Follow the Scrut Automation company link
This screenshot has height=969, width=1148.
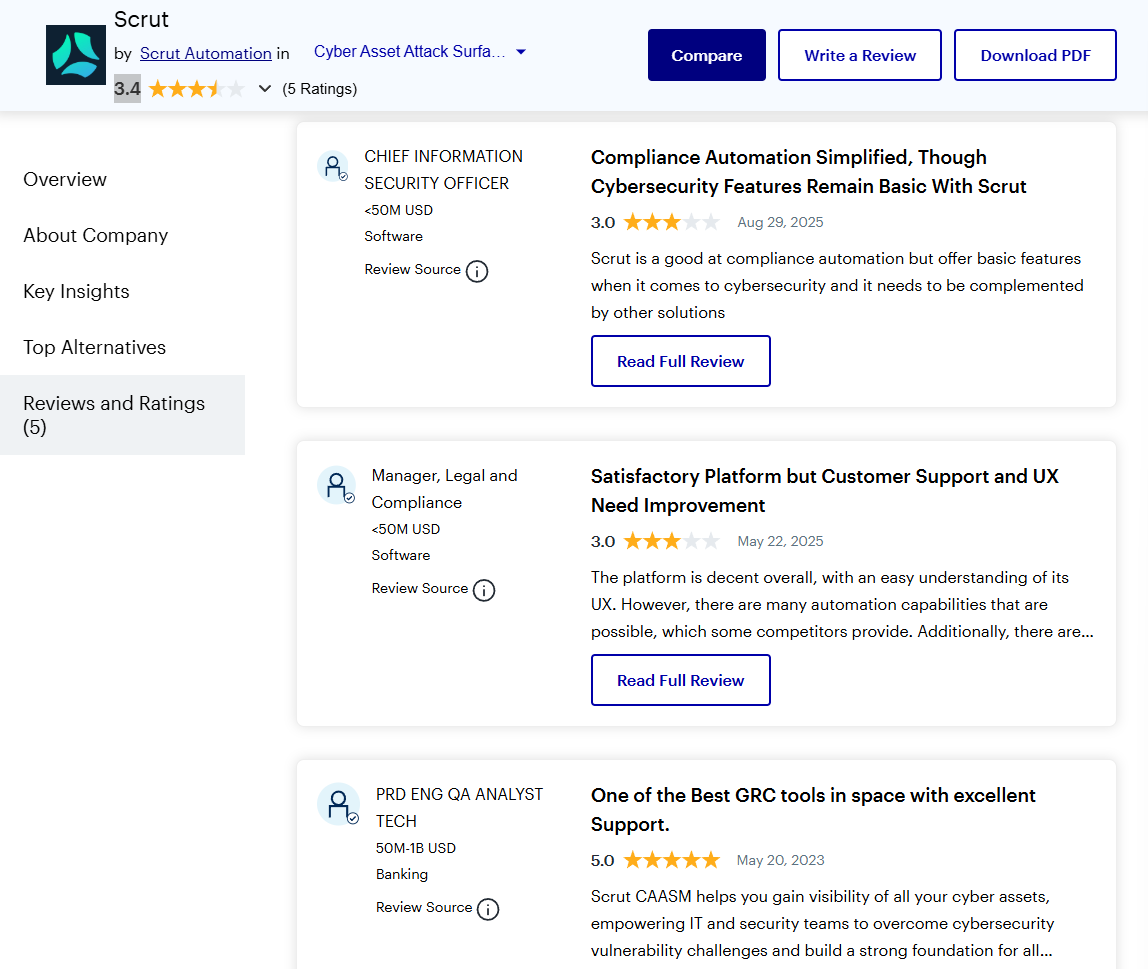tap(207, 53)
